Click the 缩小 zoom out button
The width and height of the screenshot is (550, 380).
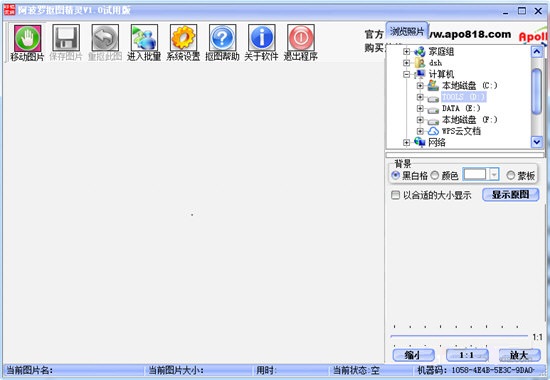click(x=413, y=355)
